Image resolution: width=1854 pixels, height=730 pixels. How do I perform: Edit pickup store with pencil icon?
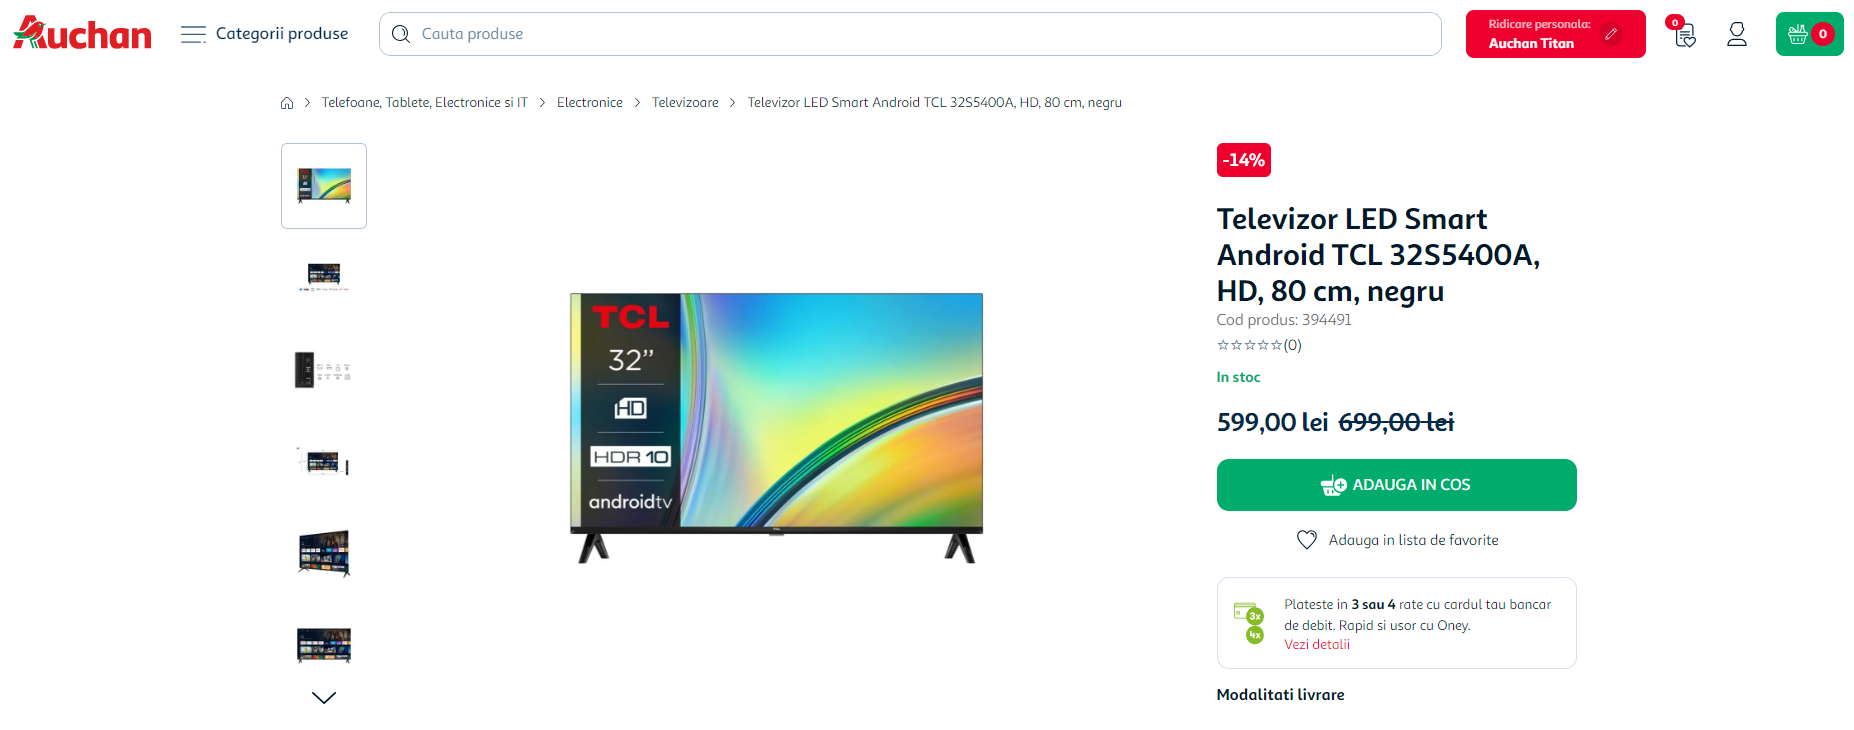click(x=1611, y=34)
